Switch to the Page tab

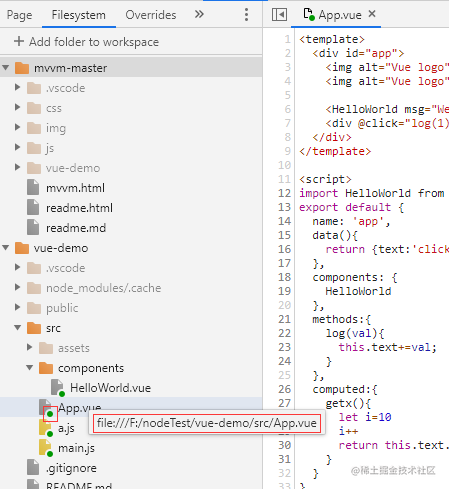tap(20, 15)
